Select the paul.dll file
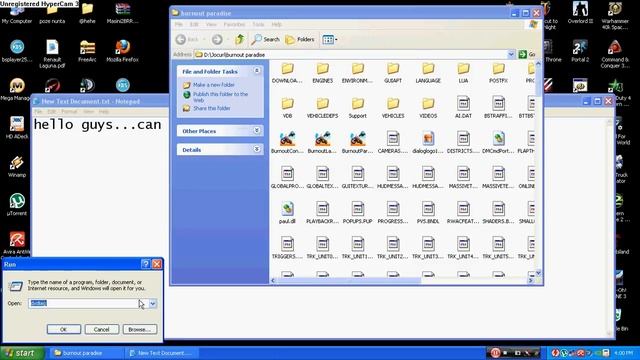 tap(287, 213)
